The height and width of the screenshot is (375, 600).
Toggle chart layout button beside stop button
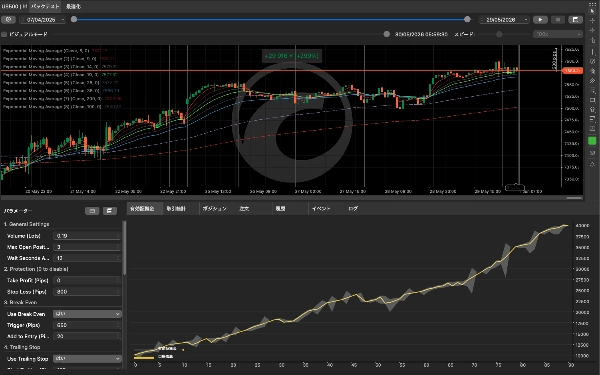(x=576, y=20)
